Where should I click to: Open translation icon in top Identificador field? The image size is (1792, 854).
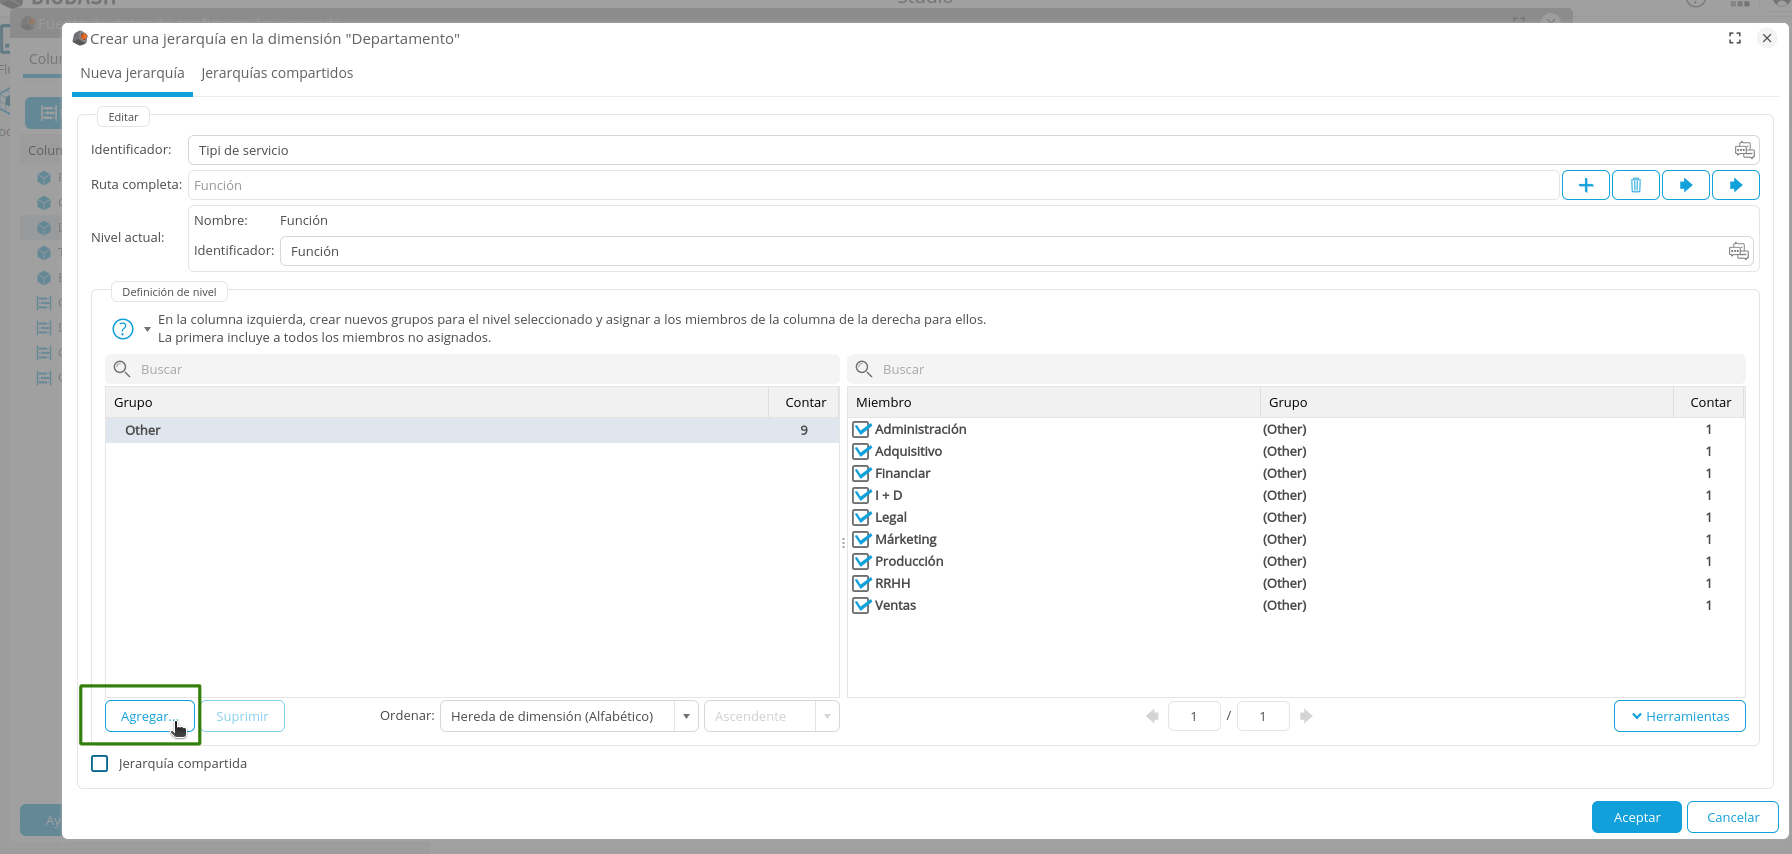1744,150
